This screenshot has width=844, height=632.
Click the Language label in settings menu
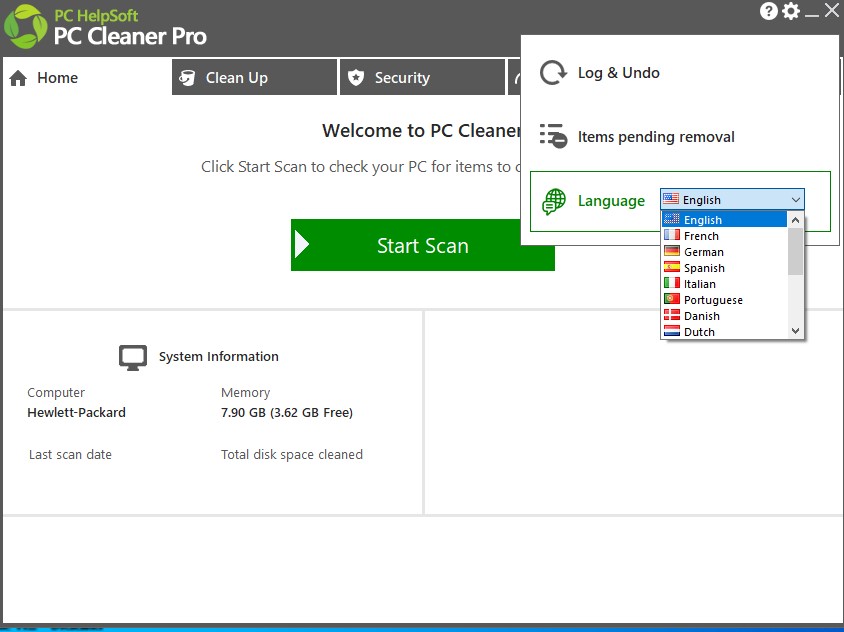pyautogui.click(x=611, y=201)
